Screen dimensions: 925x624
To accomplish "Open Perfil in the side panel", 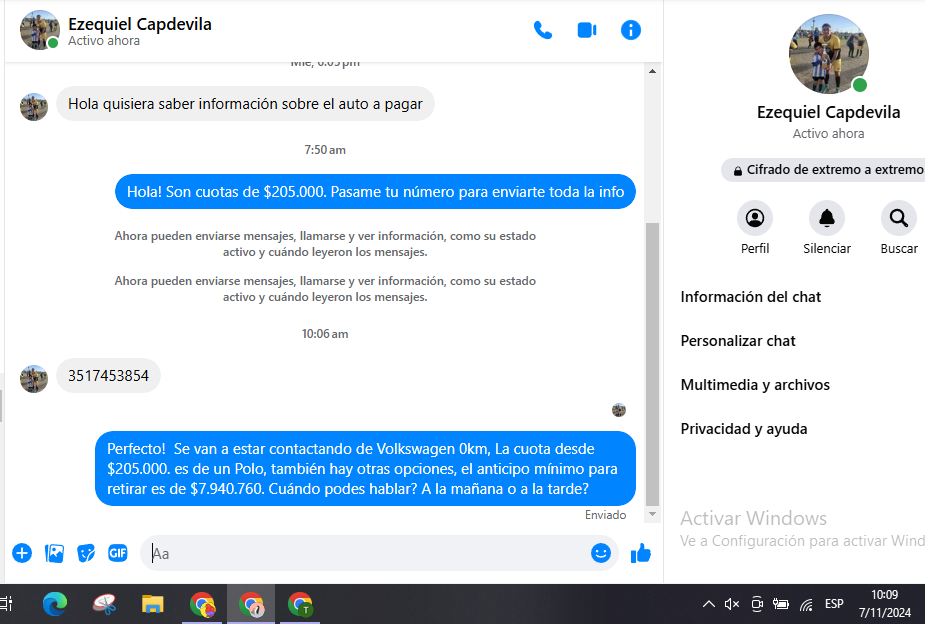I will [755, 218].
